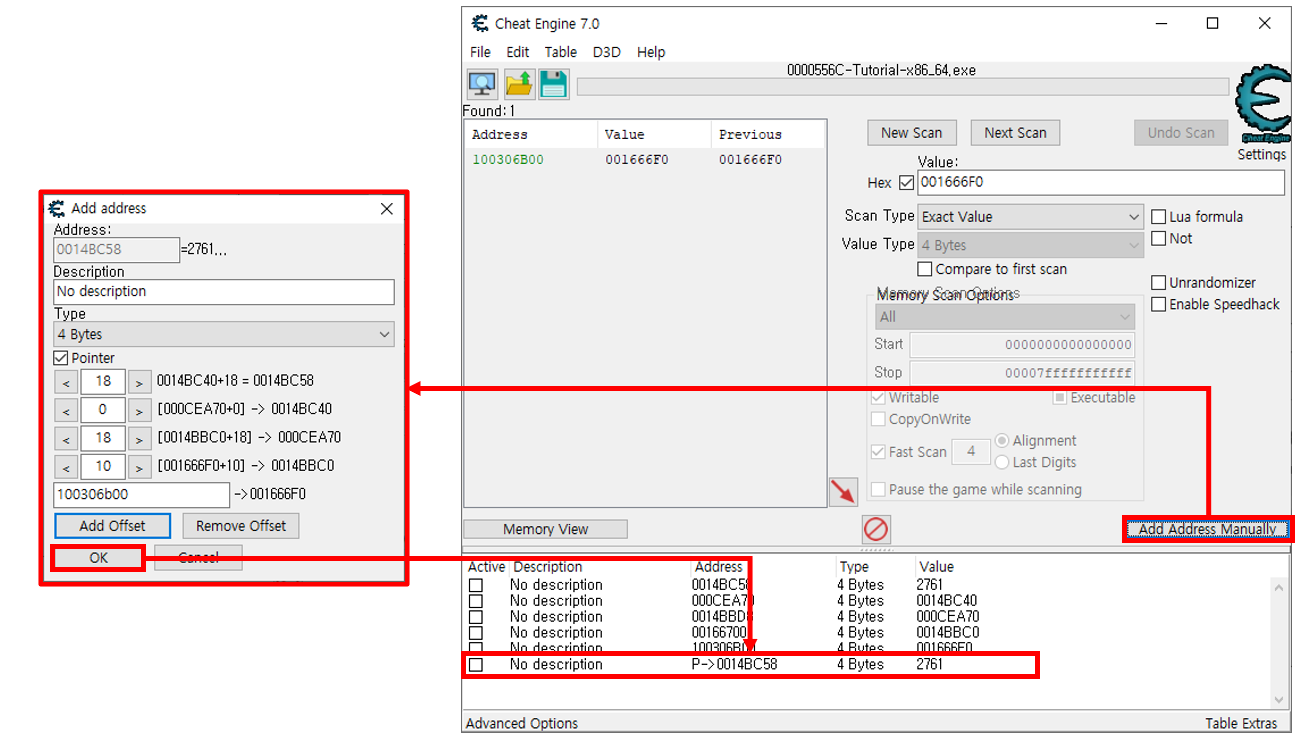The width and height of the screenshot is (1301, 745).
Task: Select found address 100306B00 row
Action: tap(645, 160)
